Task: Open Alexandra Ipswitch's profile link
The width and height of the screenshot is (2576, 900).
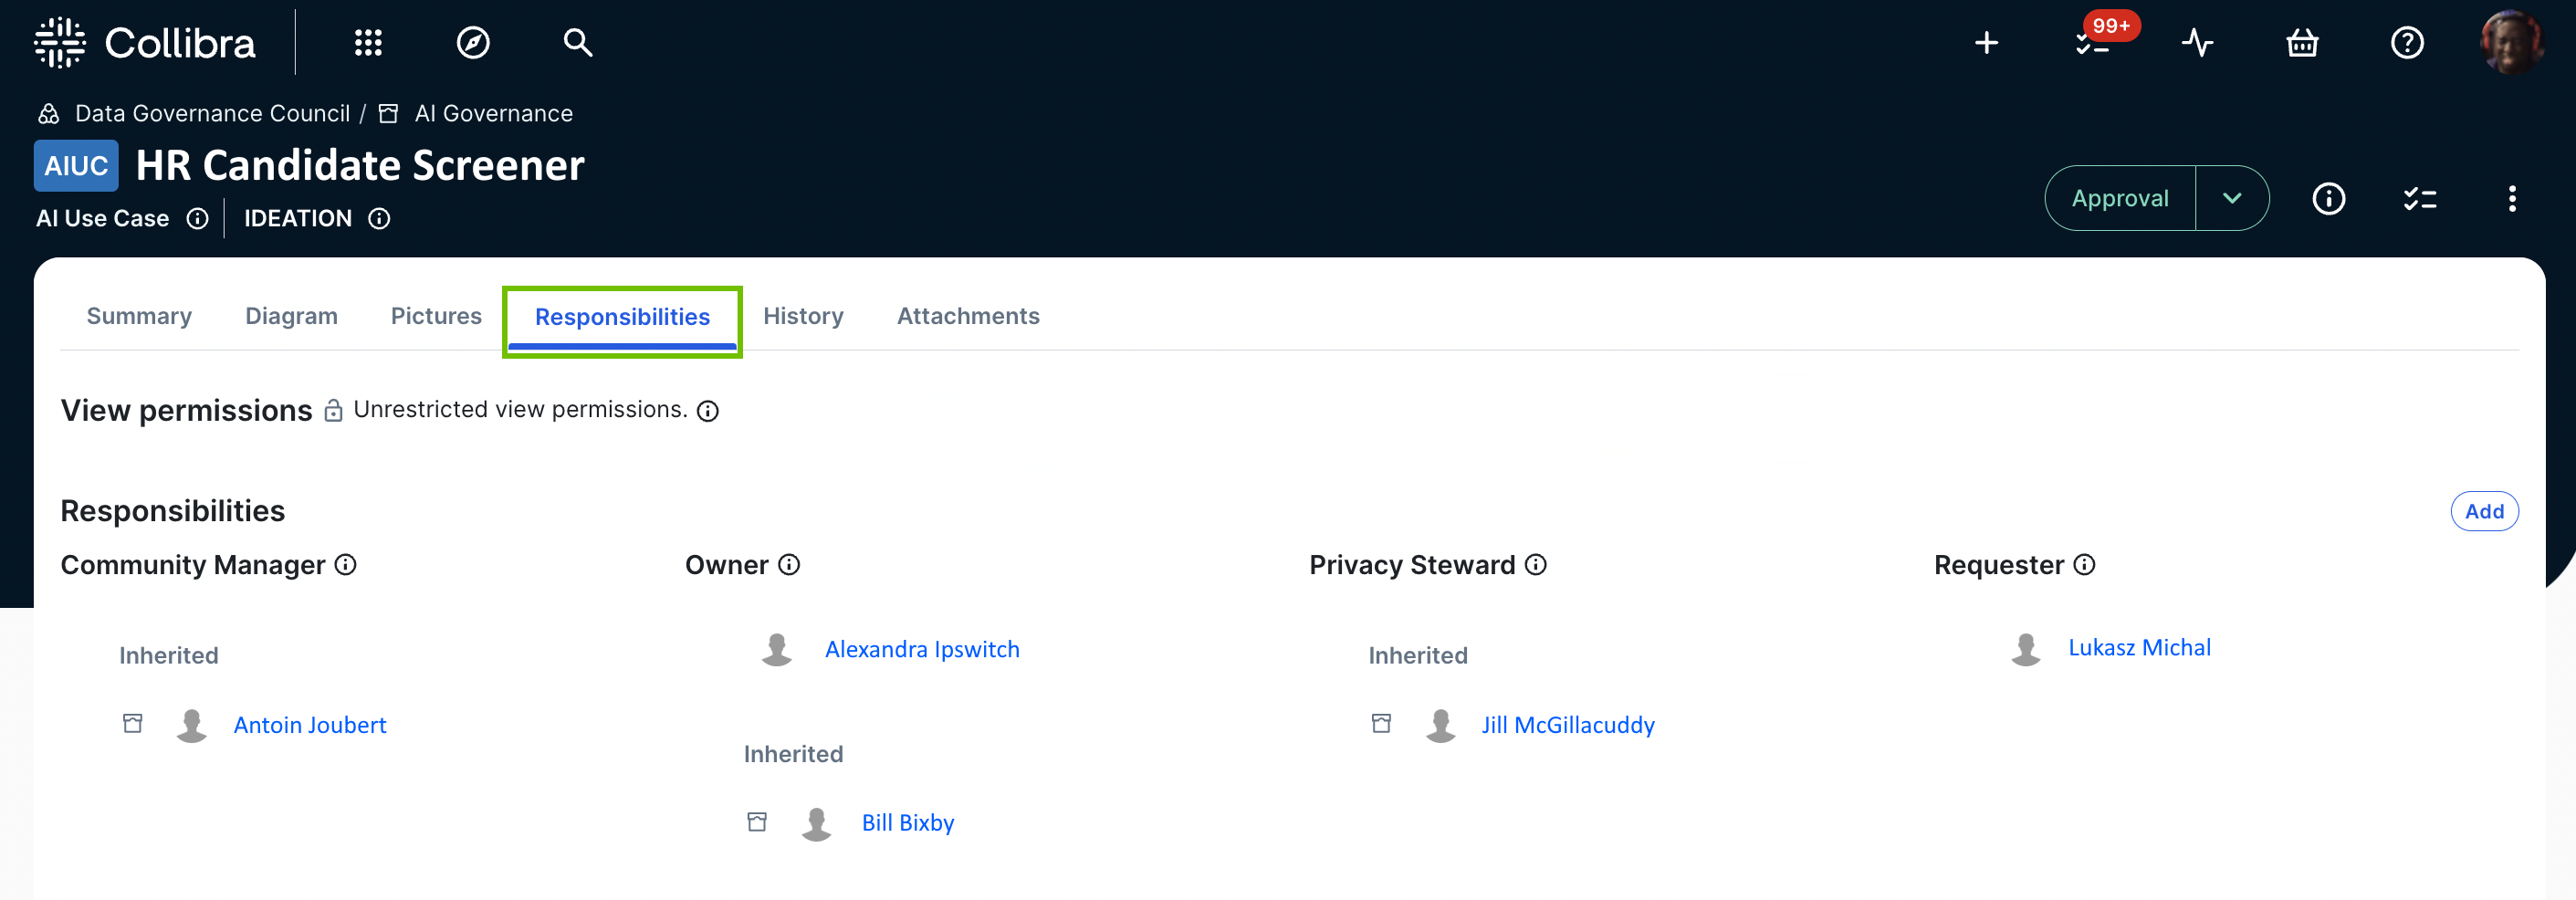Action: click(x=921, y=649)
